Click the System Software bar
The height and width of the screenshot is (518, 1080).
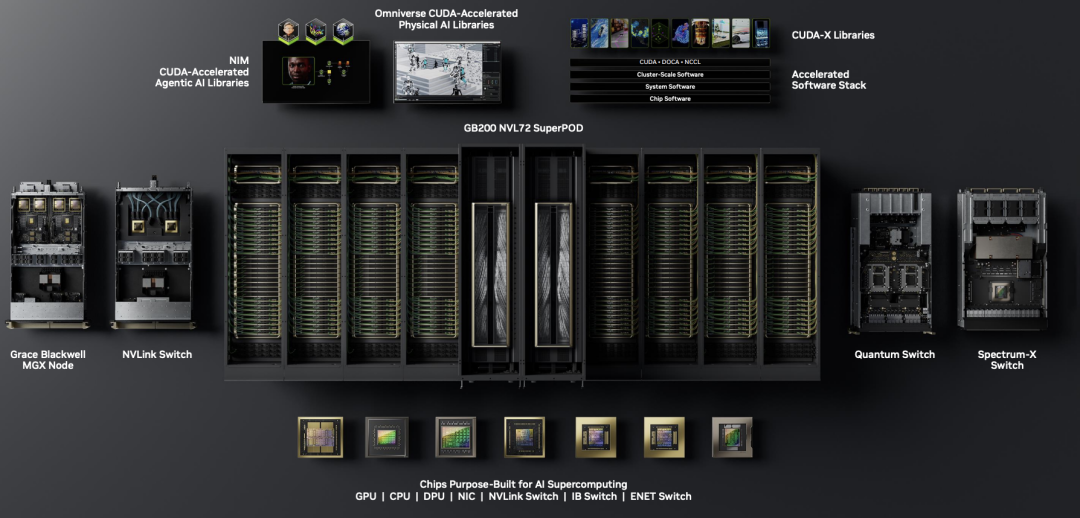[x=670, y=87]
